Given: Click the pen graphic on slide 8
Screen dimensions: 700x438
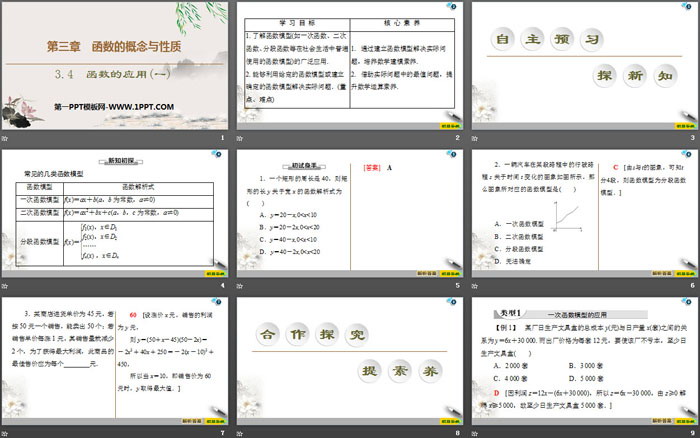Looking at the screenshot, I should tap(452, 411).
